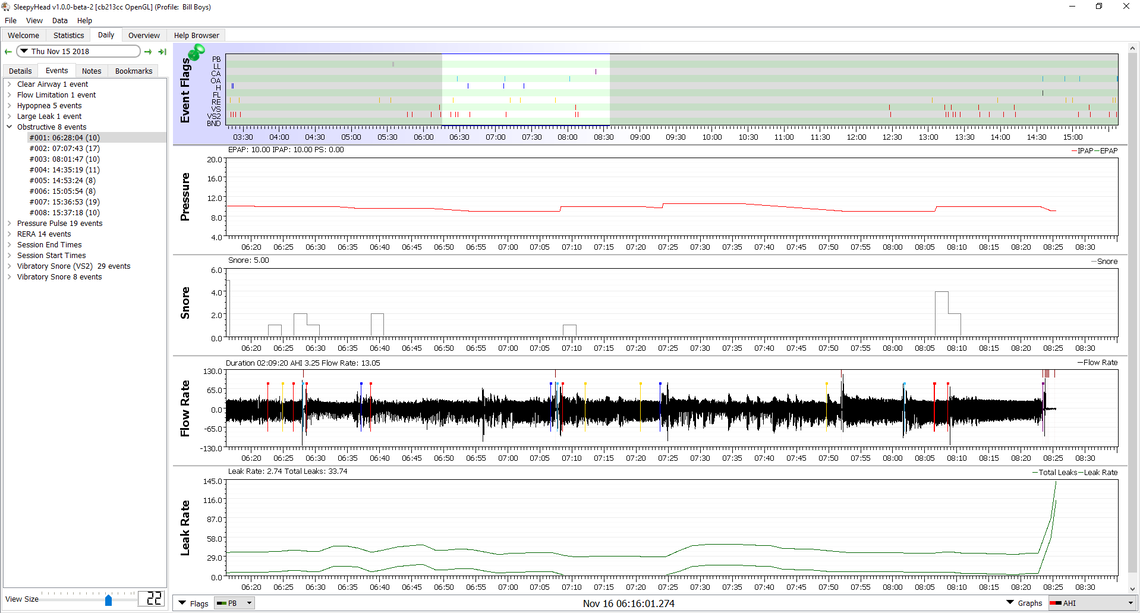Viewport: 1140px width, 613px height.
Task: Open the View menu
Action: pos(34,20)
